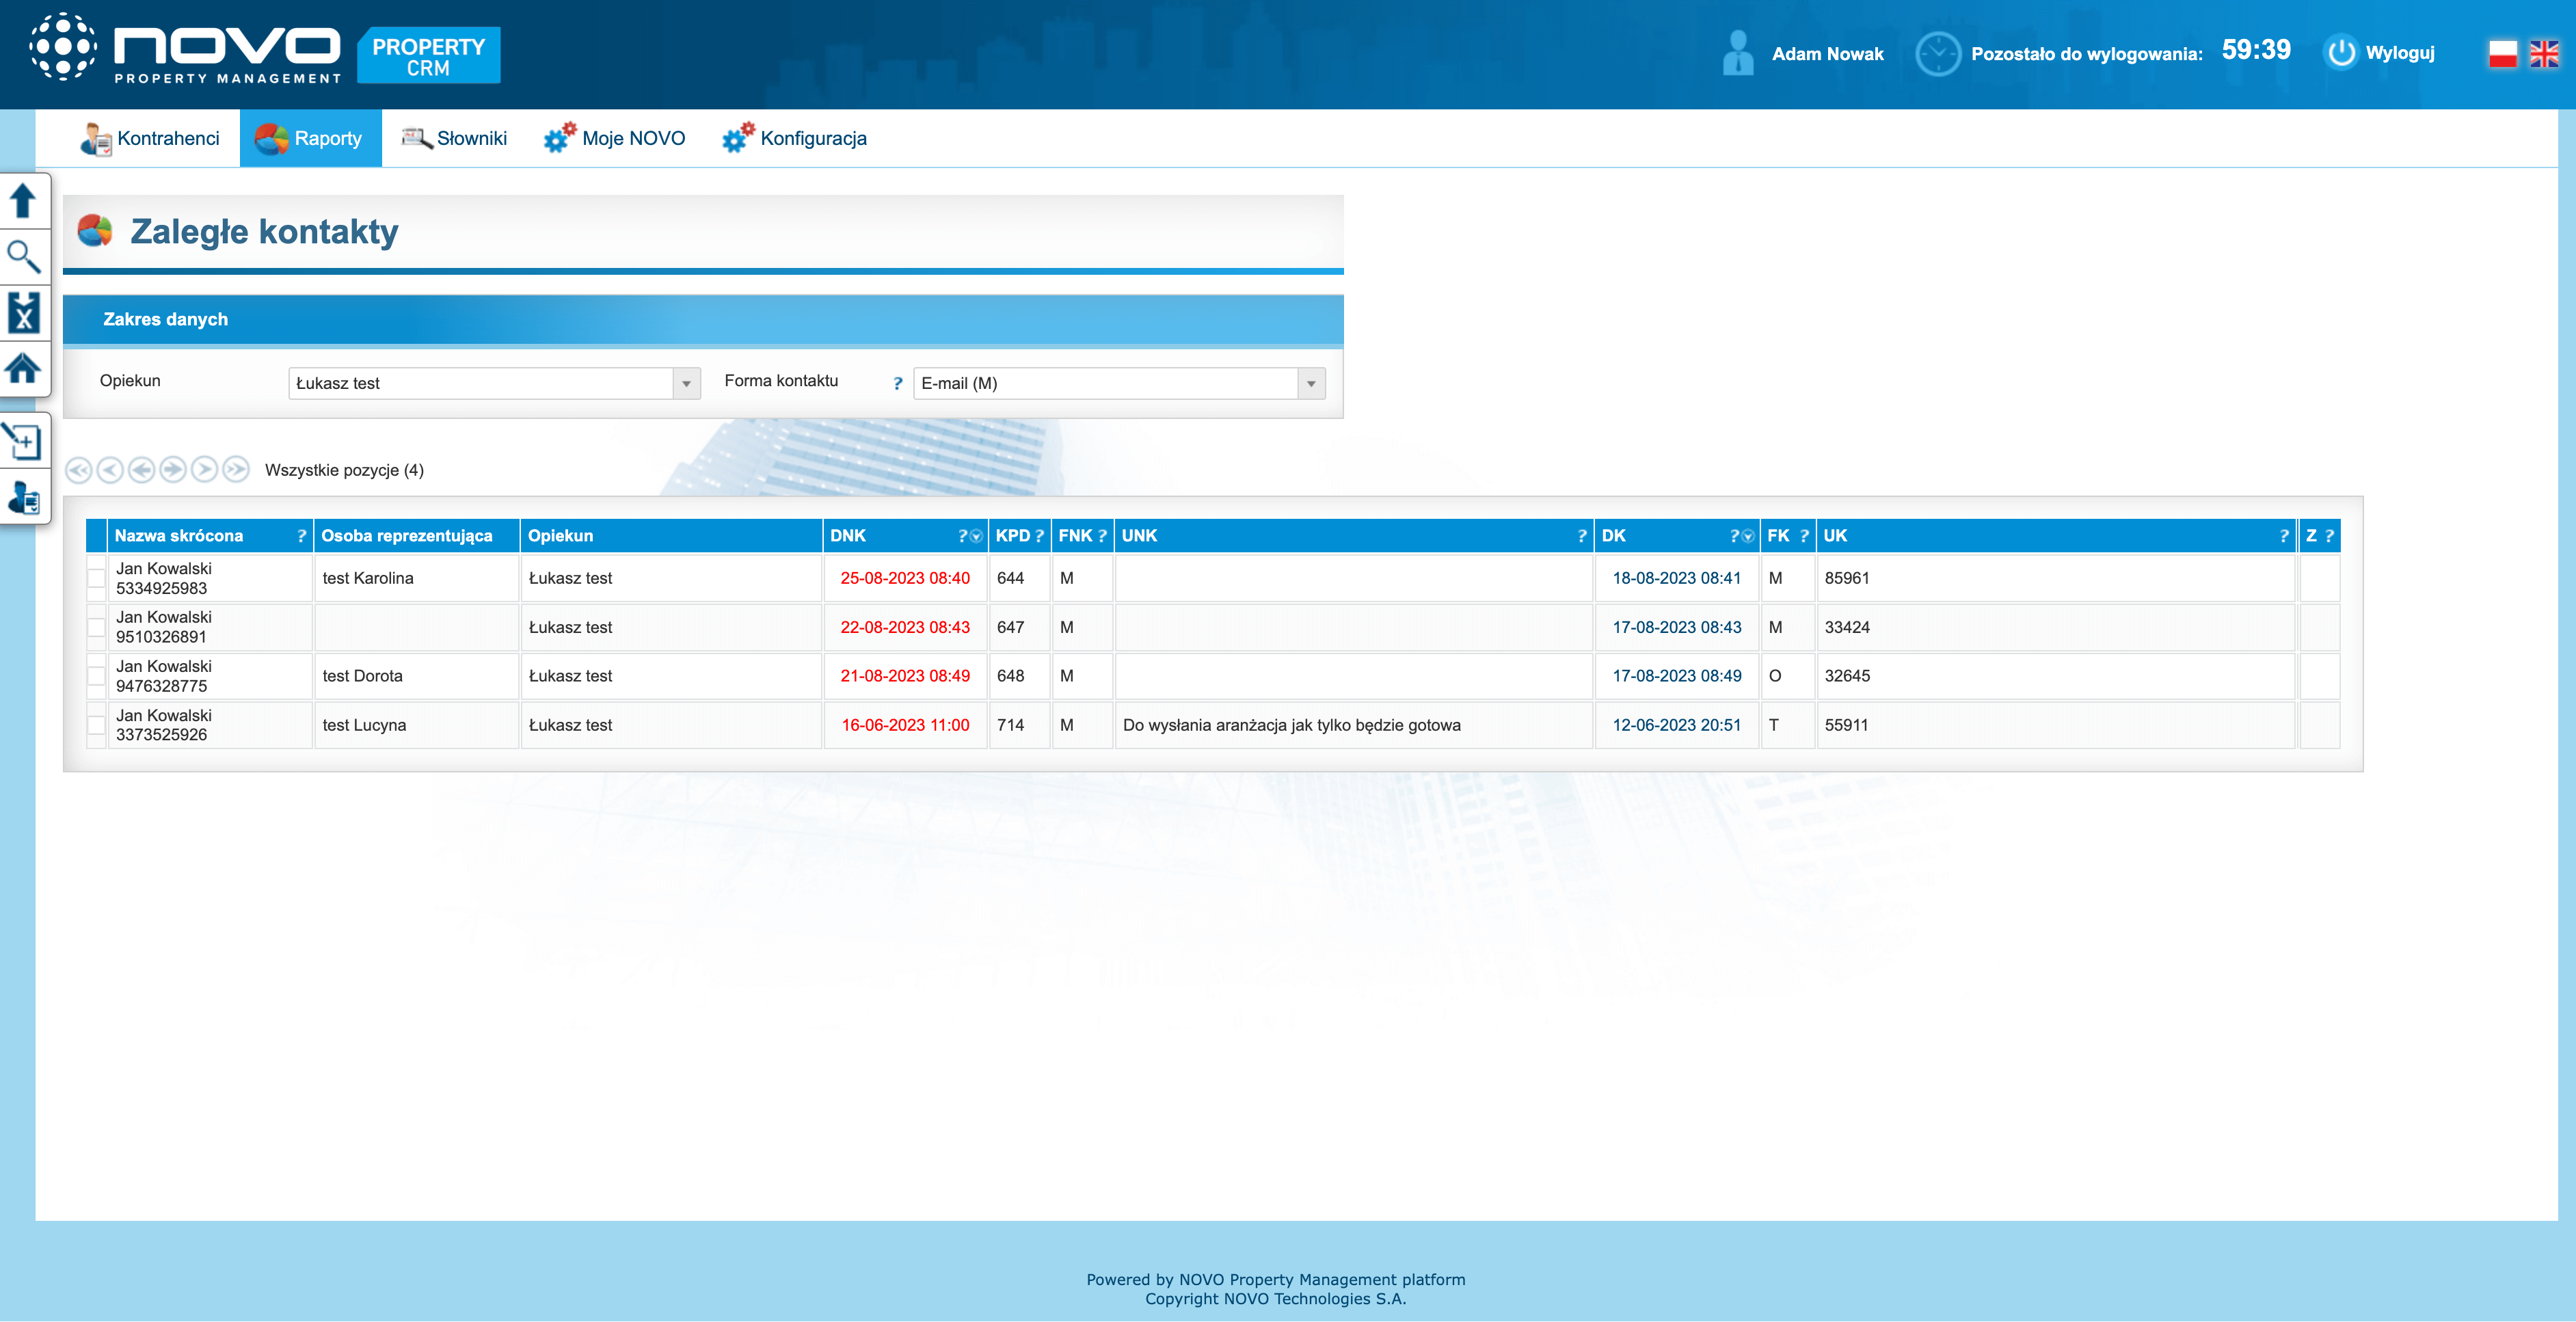Screen dimensions: 2576x1322
Task: Click the magnifying glass search icon
Action: click(x=23, y=257)
